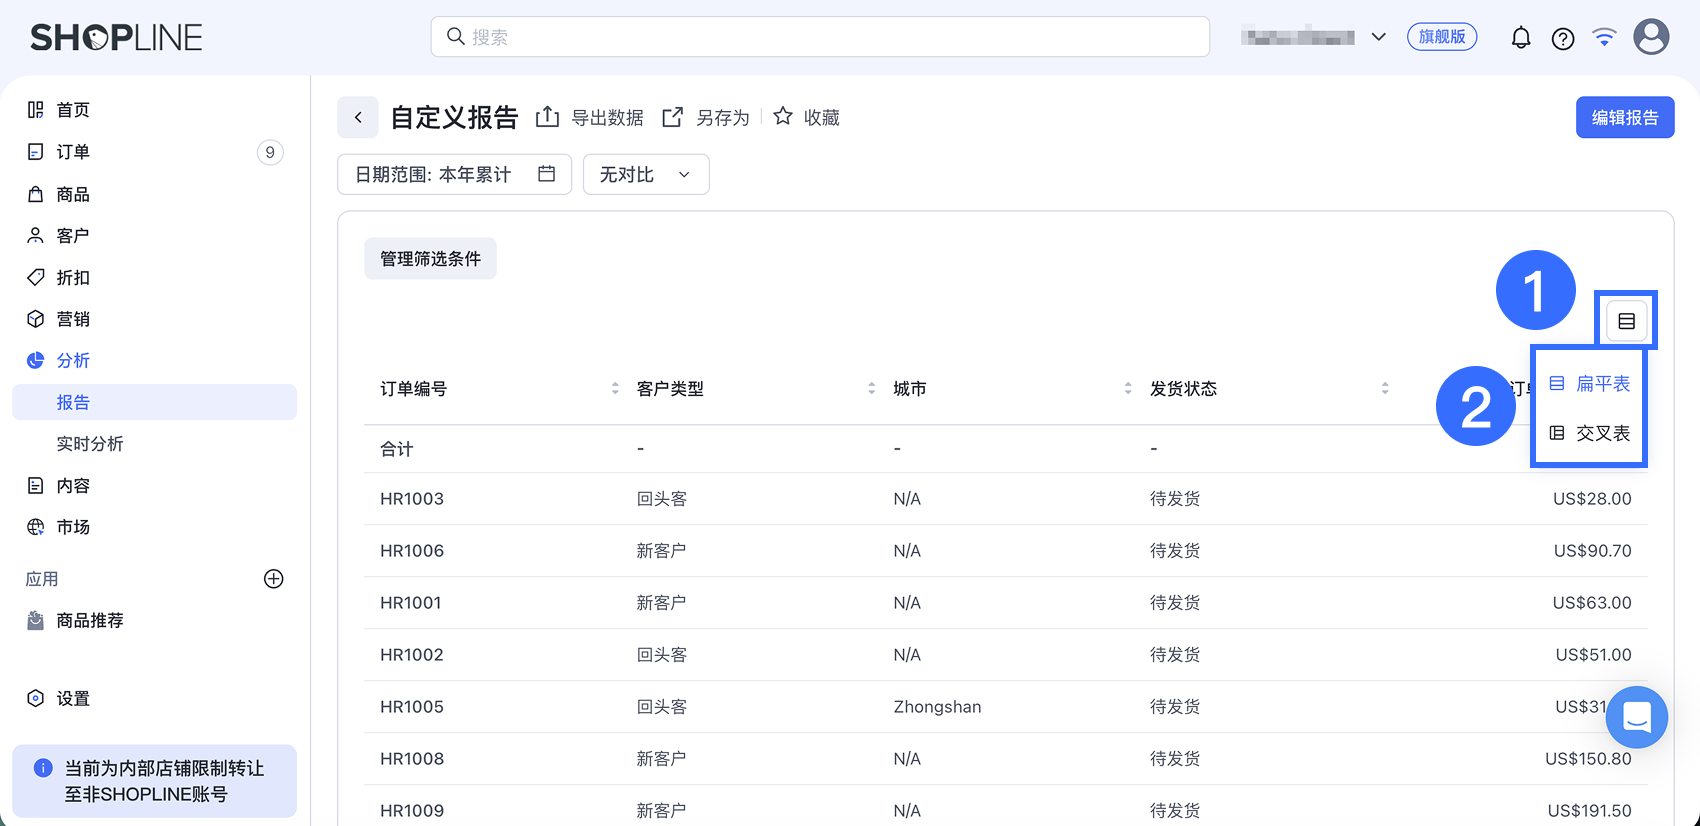Go back with the left arrow button
The width and height of the screenshot is (1700, 826).
358,117
